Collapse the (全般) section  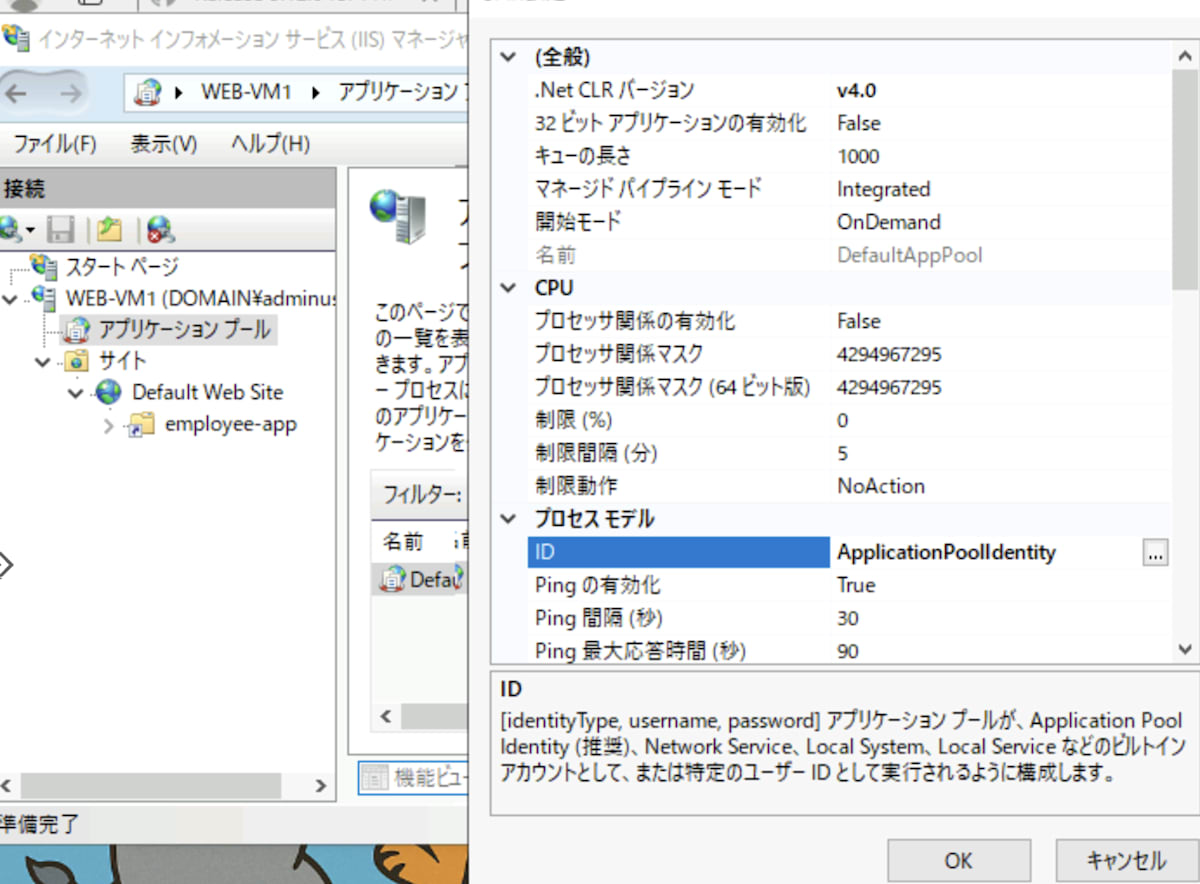(509, 57)
